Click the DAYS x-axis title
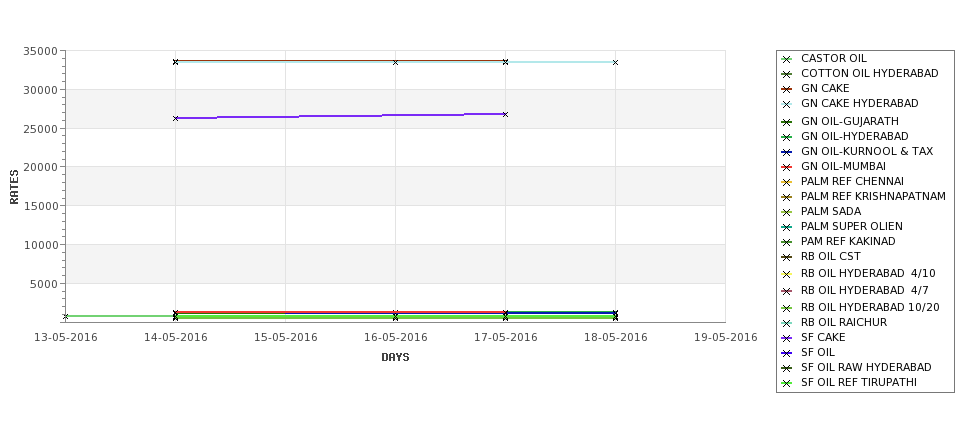The width and height of the screenshot is (975, 429). click(x=395, y=357)
